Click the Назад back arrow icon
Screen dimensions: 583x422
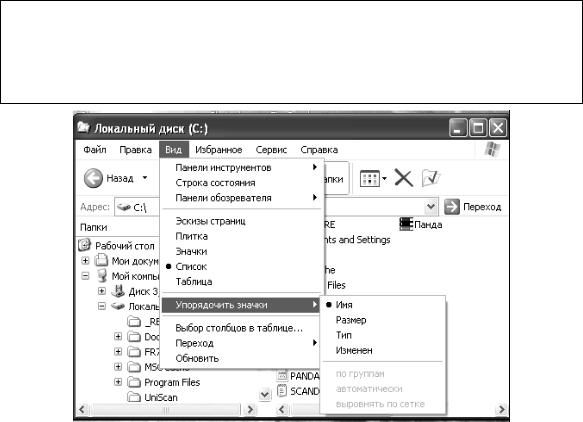93,178
